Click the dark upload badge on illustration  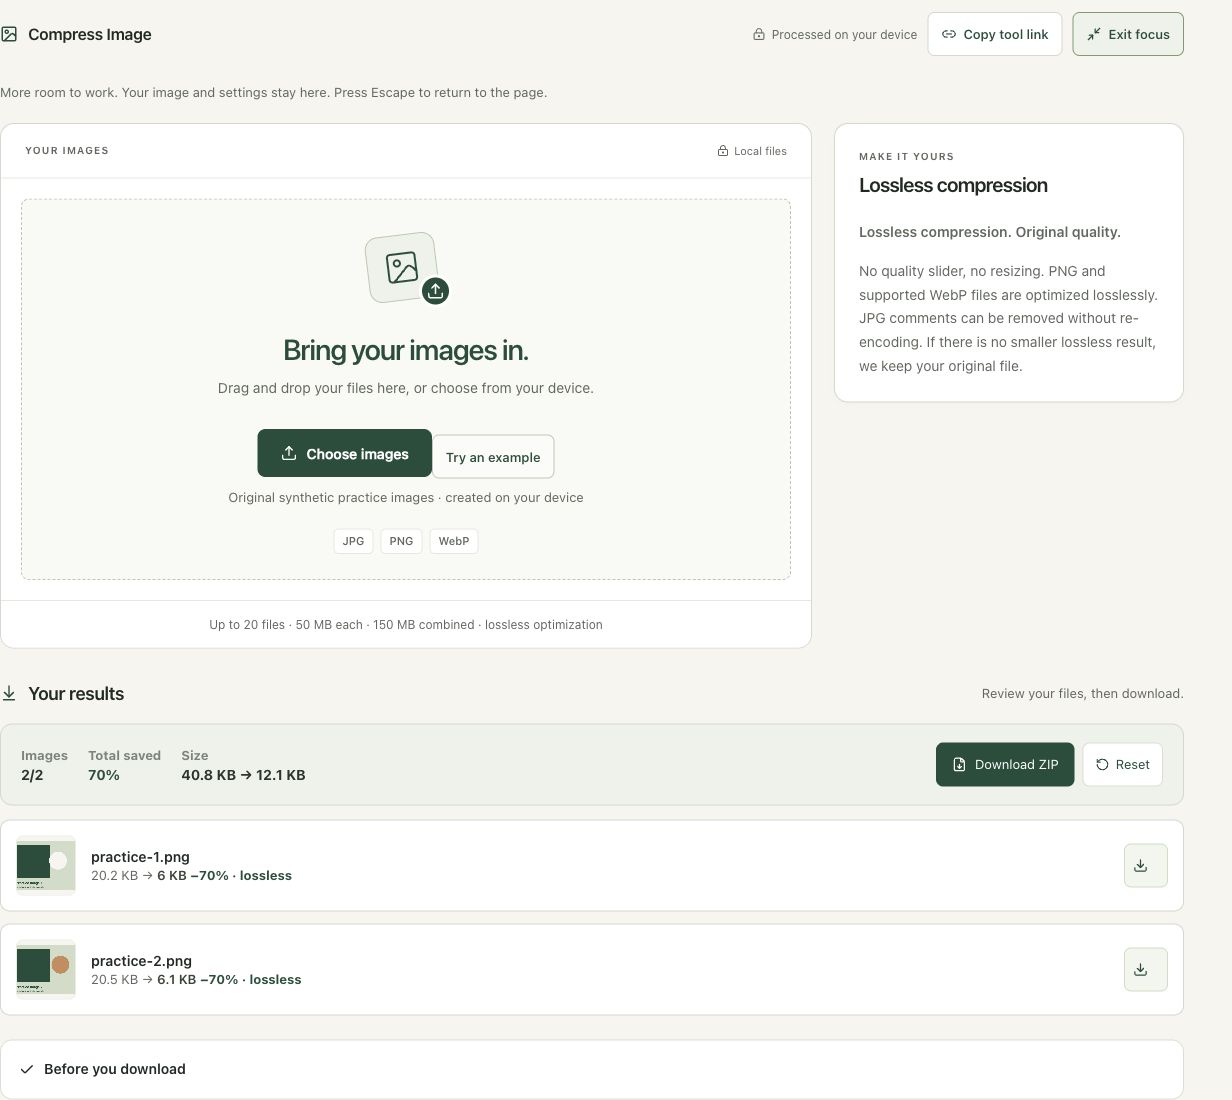[435, 291]
